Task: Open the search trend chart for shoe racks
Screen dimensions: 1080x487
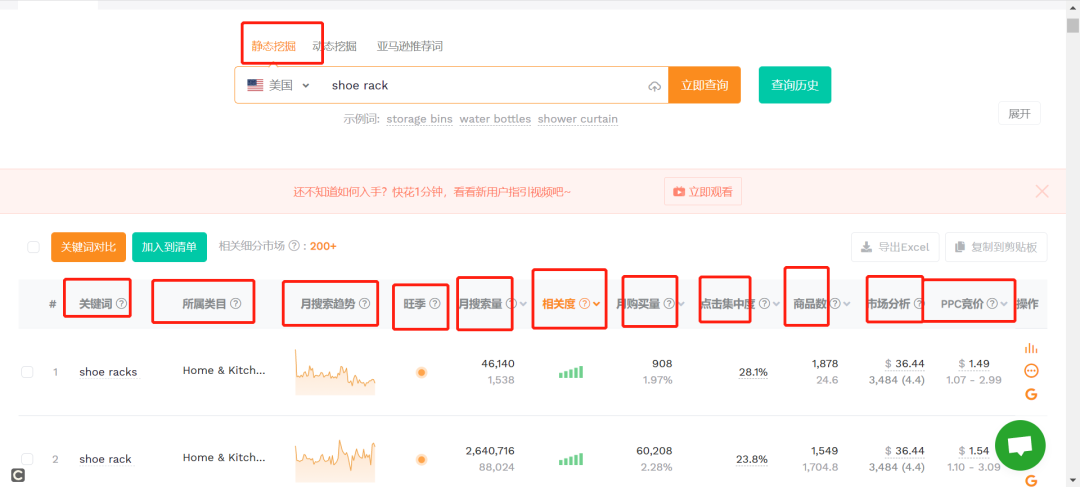Action: pos(335,372)
